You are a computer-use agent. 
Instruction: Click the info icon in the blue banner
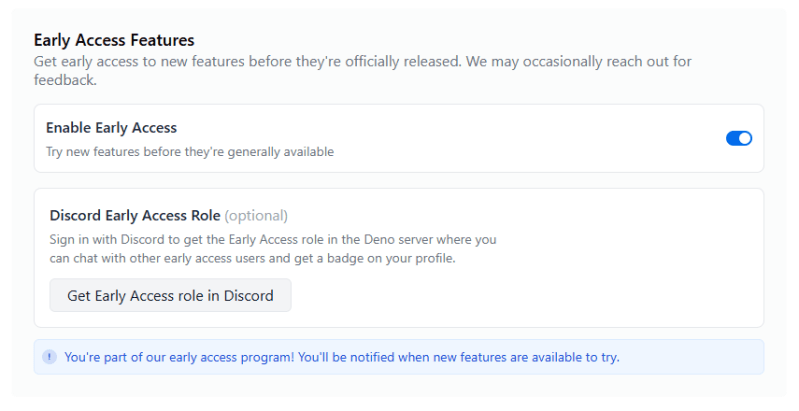pyautogui.click(x=49, y=357)
